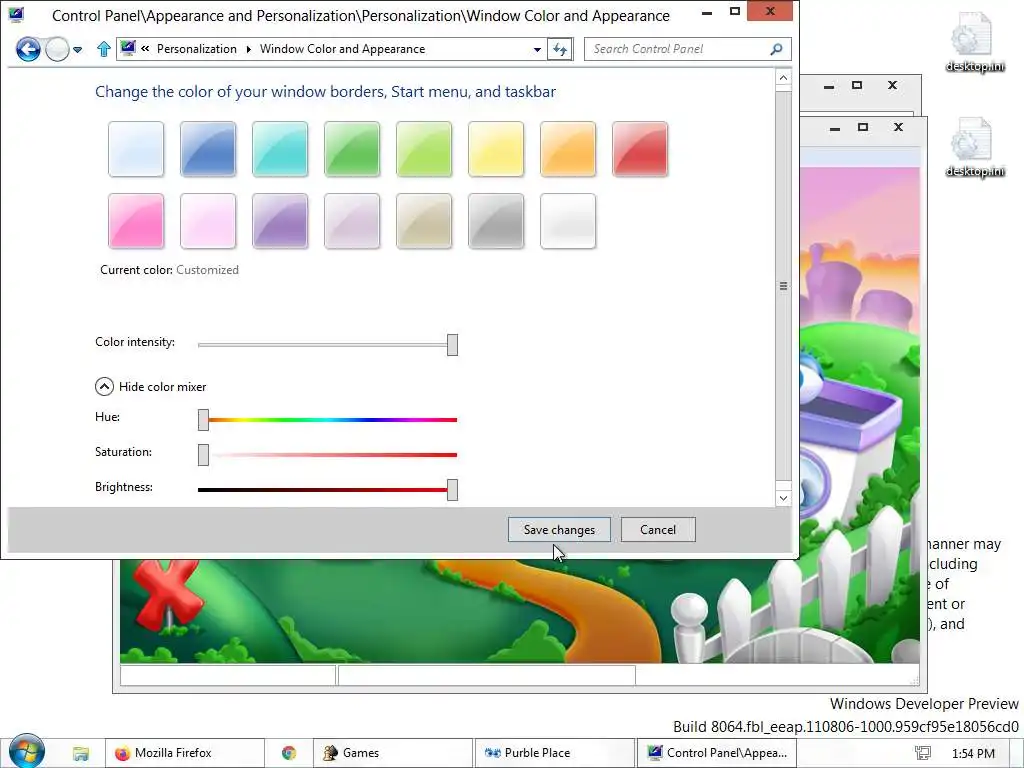Click the Window Color and Appearance breadcrumb
1024x768 pixels.
tap(342, 49)
